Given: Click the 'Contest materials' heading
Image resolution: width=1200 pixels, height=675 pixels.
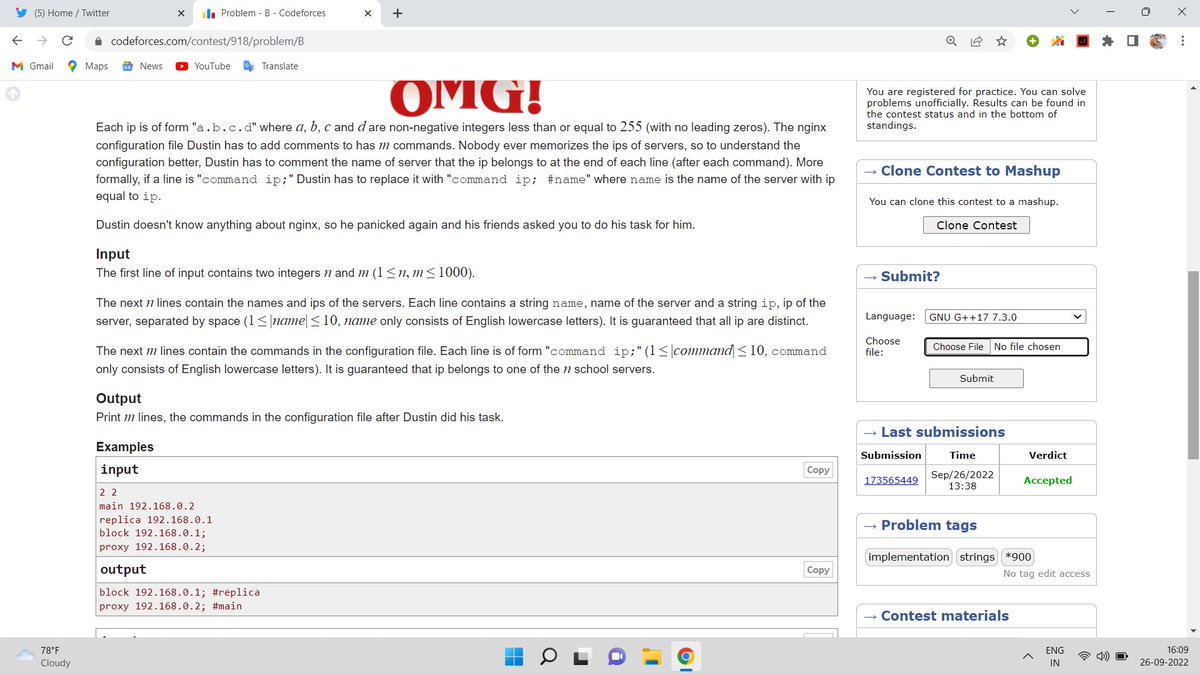Looking at the screenshot, I should pos(945,616).
